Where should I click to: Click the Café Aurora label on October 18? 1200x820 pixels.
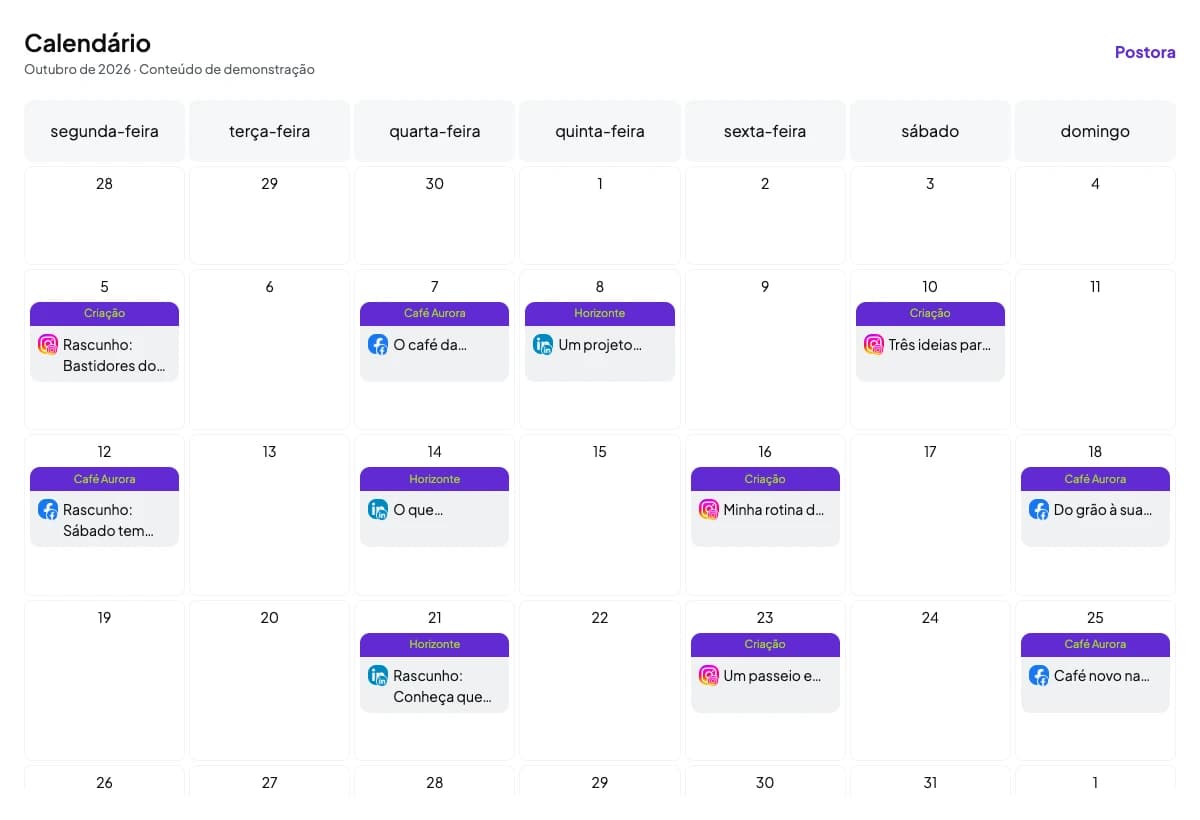1095,479
